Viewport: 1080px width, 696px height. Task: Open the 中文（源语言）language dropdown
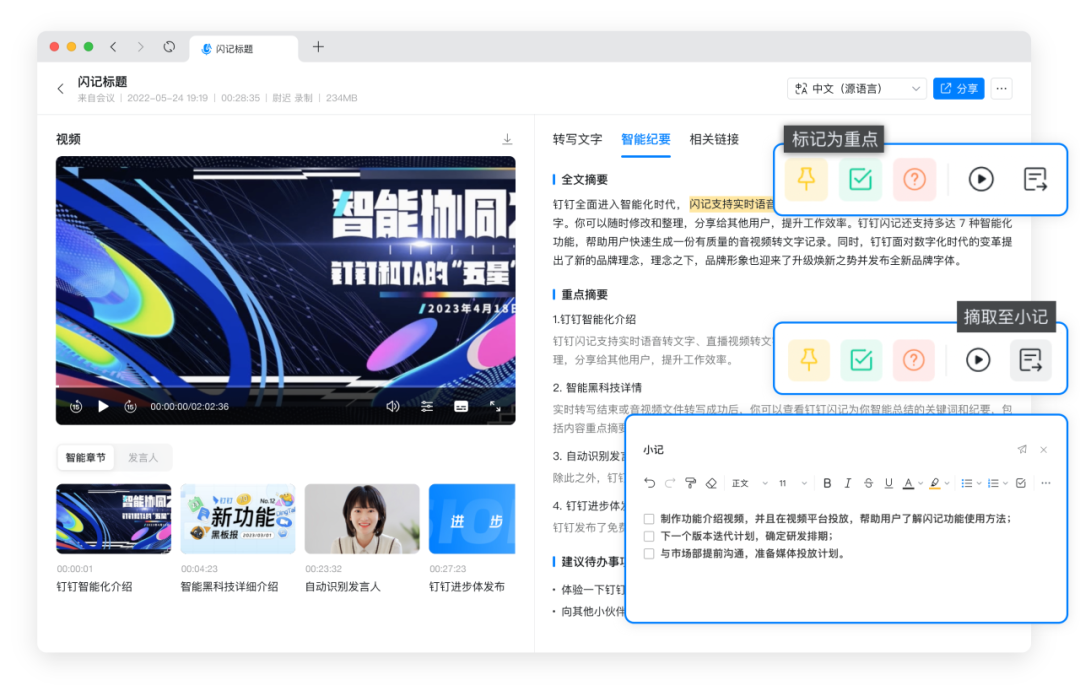click(x=857, y=89)
